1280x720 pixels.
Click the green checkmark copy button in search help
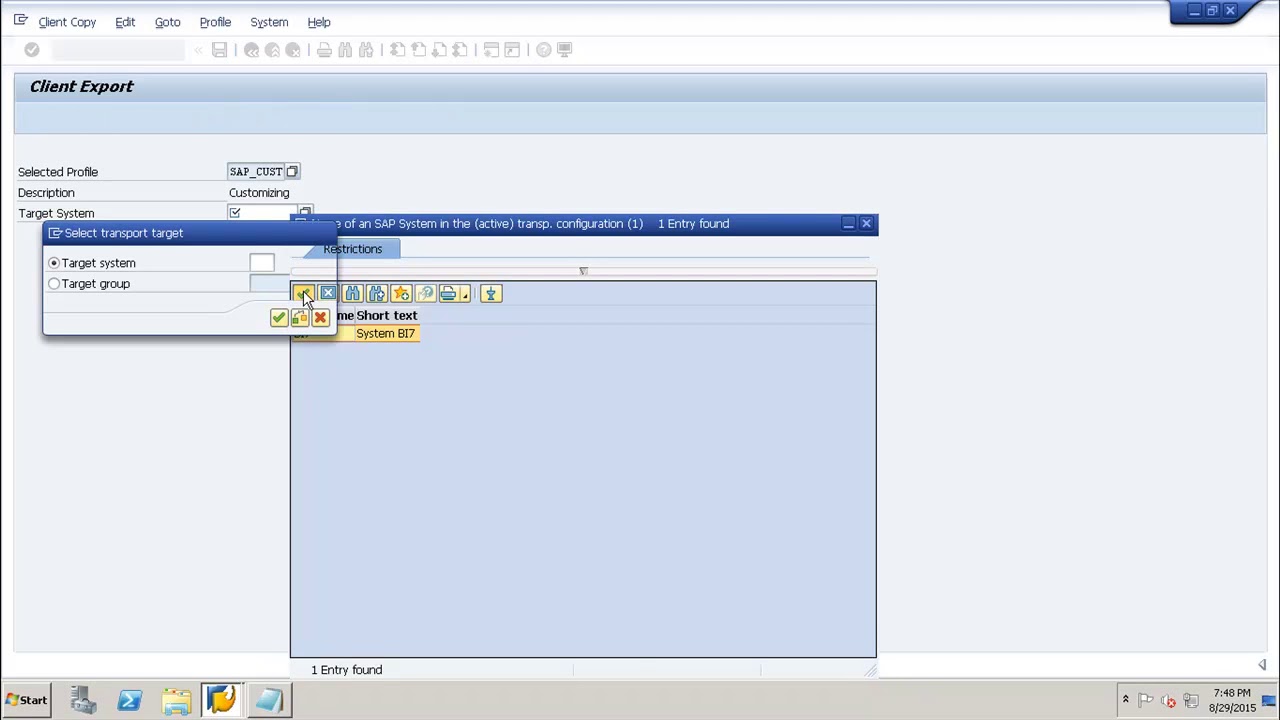(x=303, y=293)
